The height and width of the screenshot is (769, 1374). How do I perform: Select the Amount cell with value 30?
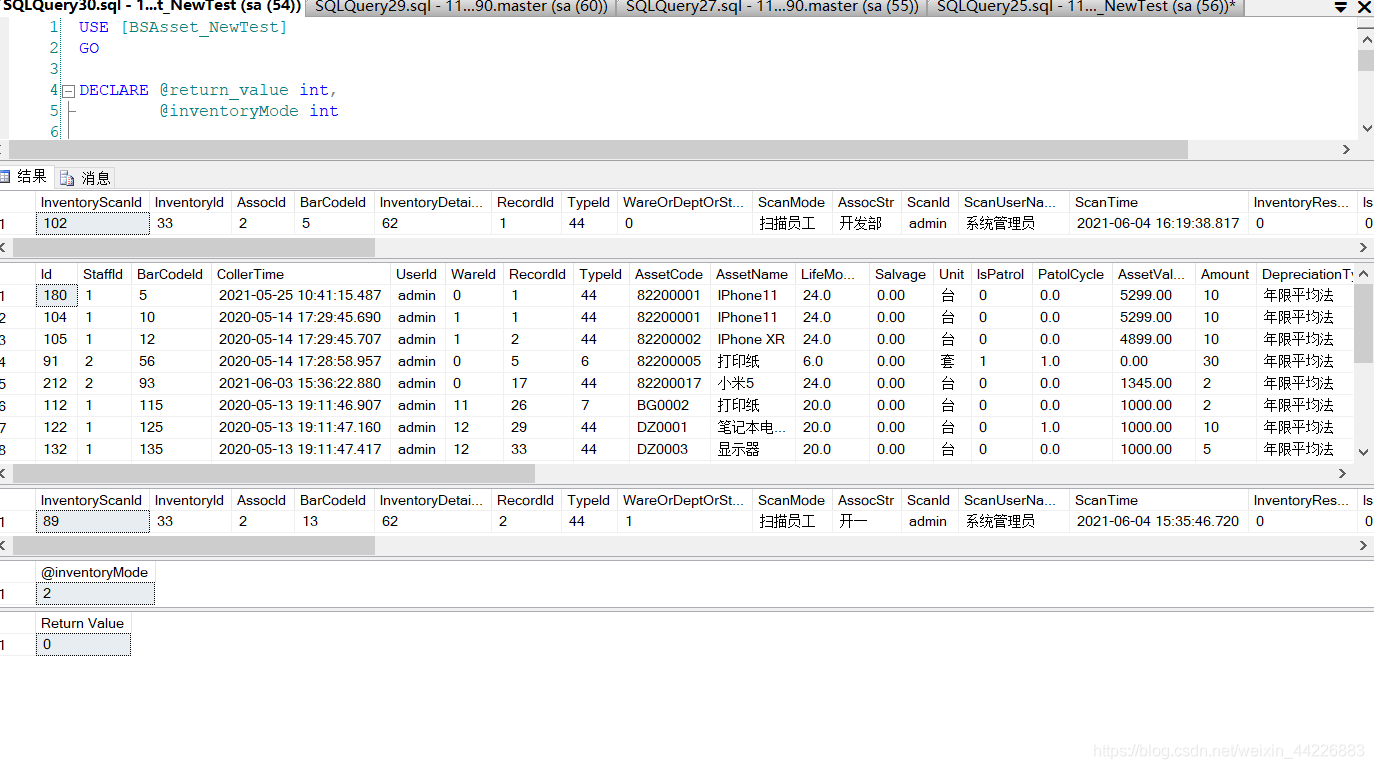click(x=1225, y=361)
